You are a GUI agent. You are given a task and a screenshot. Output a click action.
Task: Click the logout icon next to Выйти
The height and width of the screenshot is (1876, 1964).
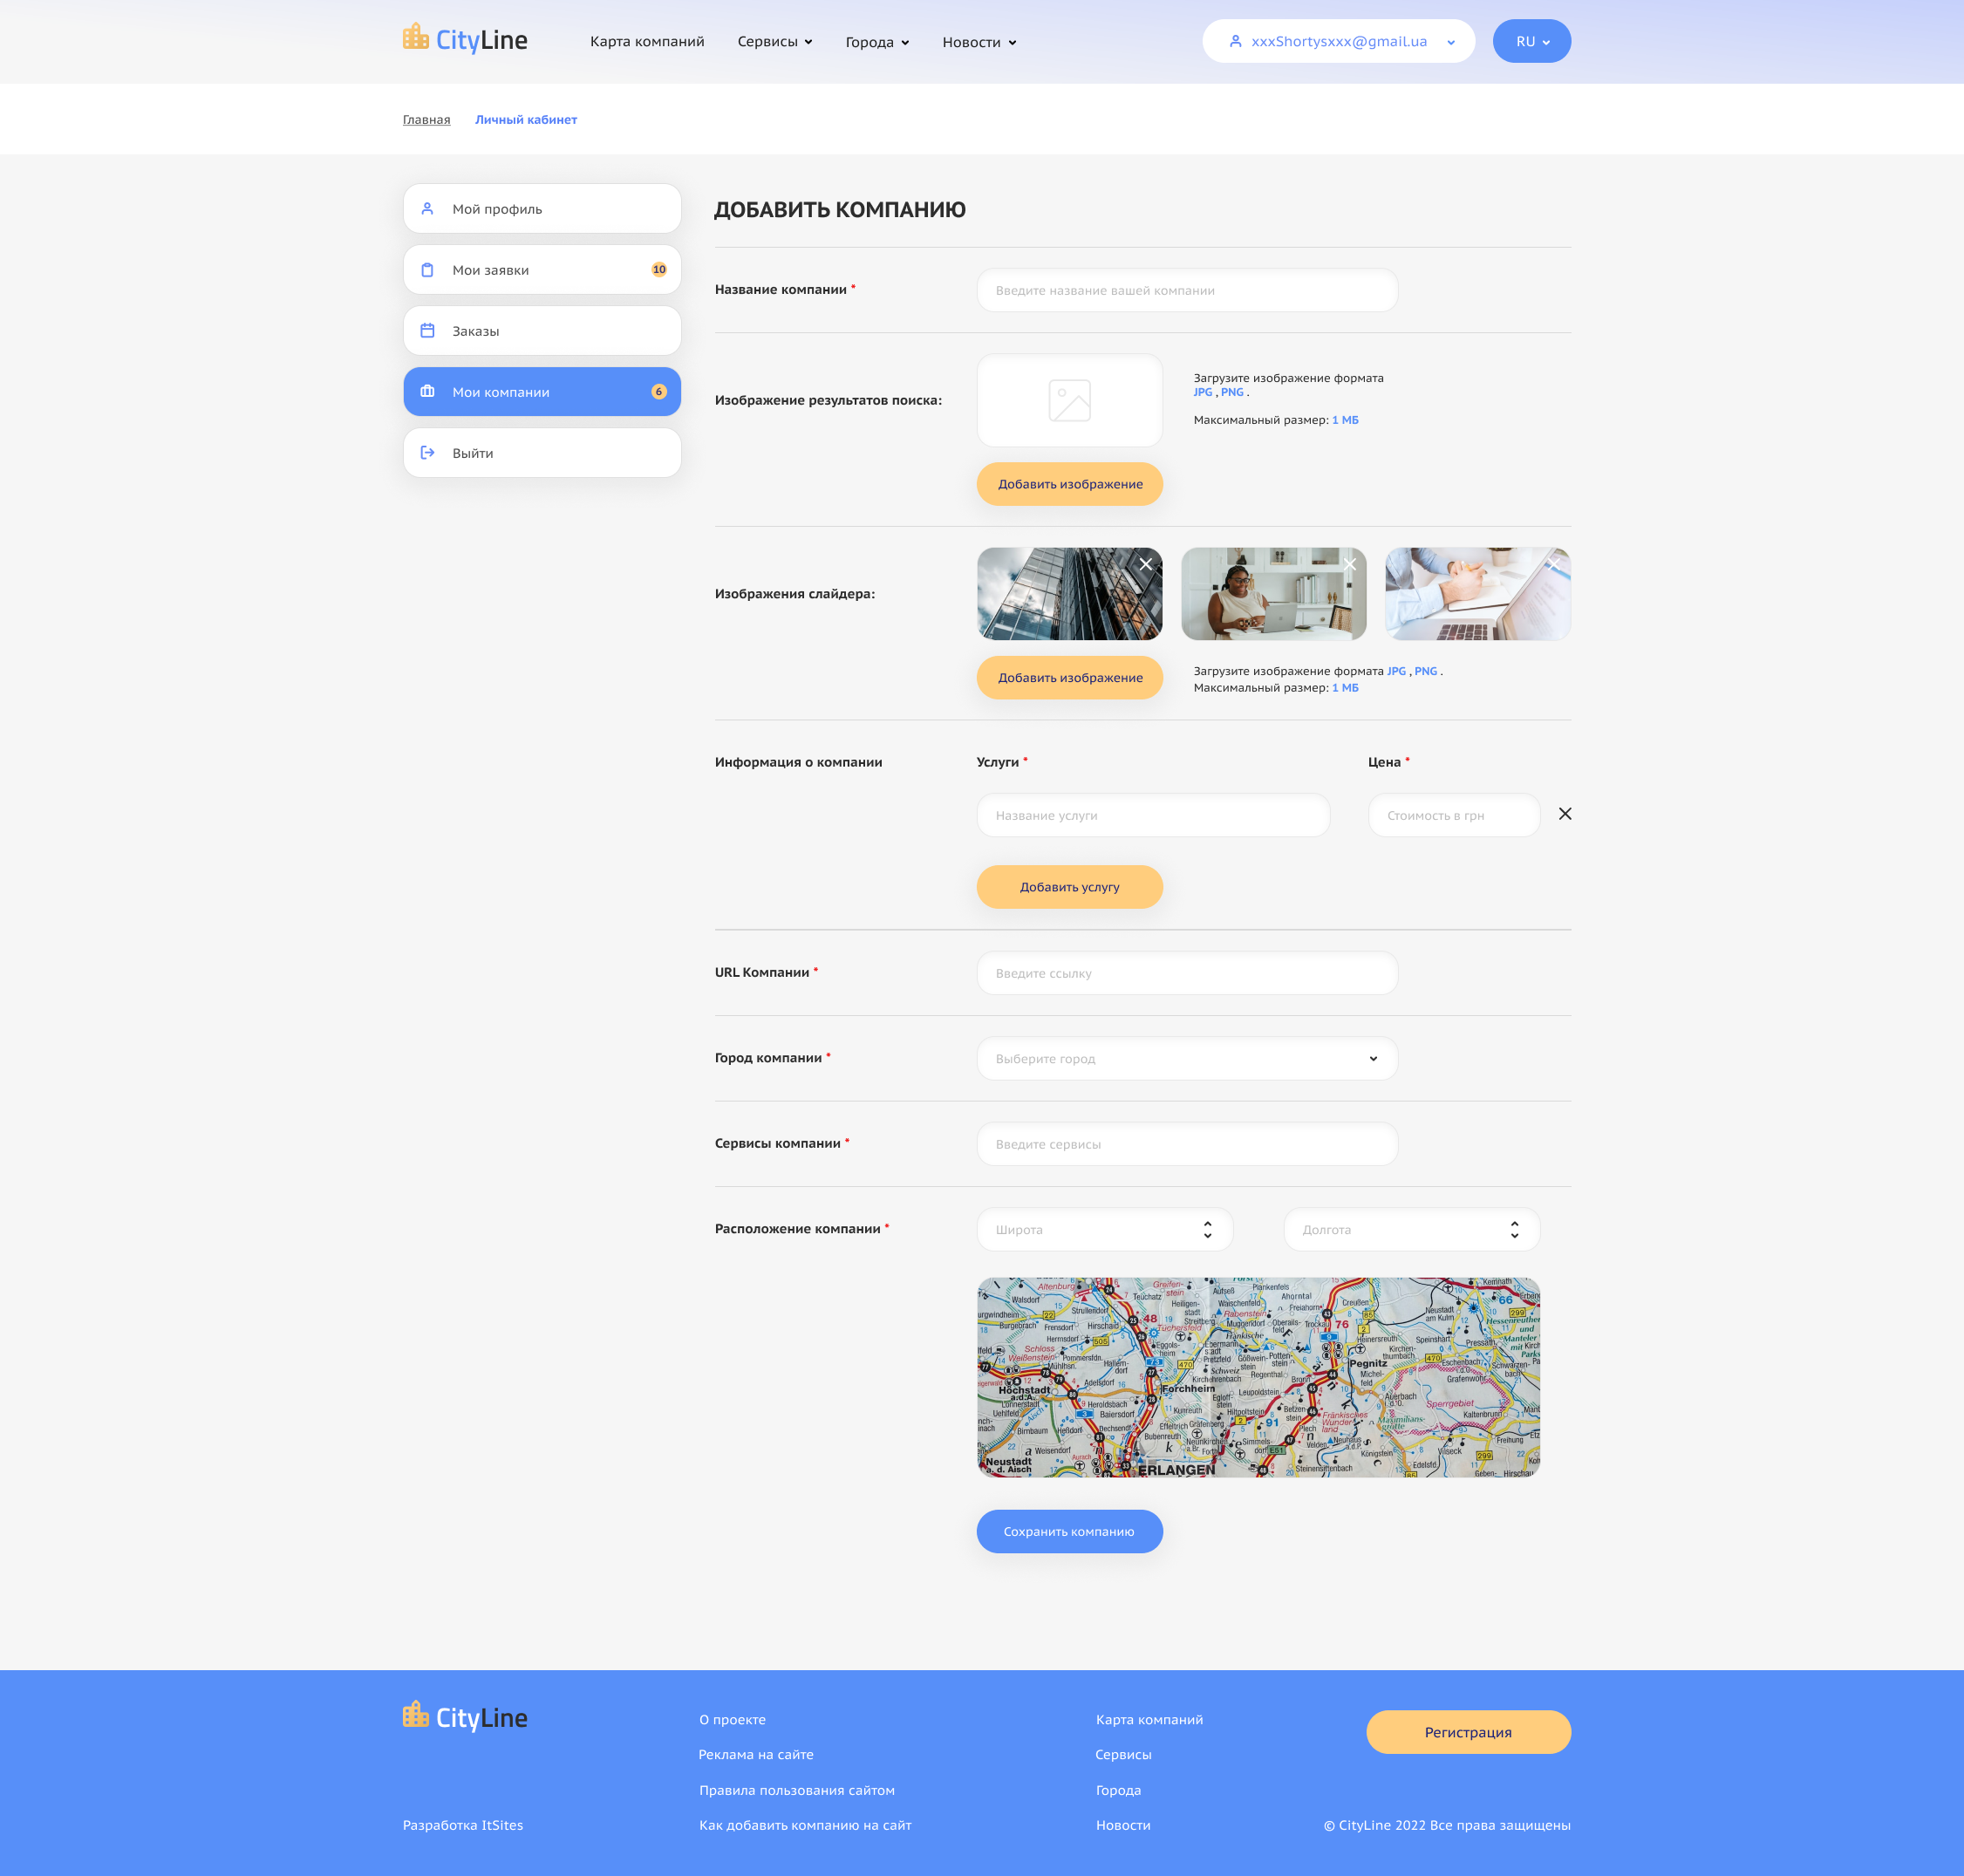tap(428, 452)
